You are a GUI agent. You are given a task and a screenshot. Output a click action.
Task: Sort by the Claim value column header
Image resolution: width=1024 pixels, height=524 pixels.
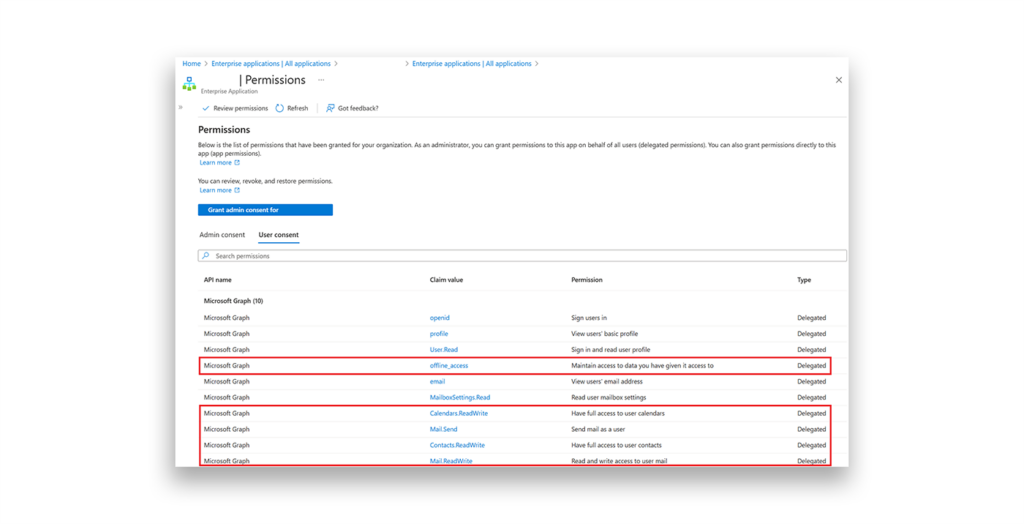pyautogui.click(x=446, y=280)
